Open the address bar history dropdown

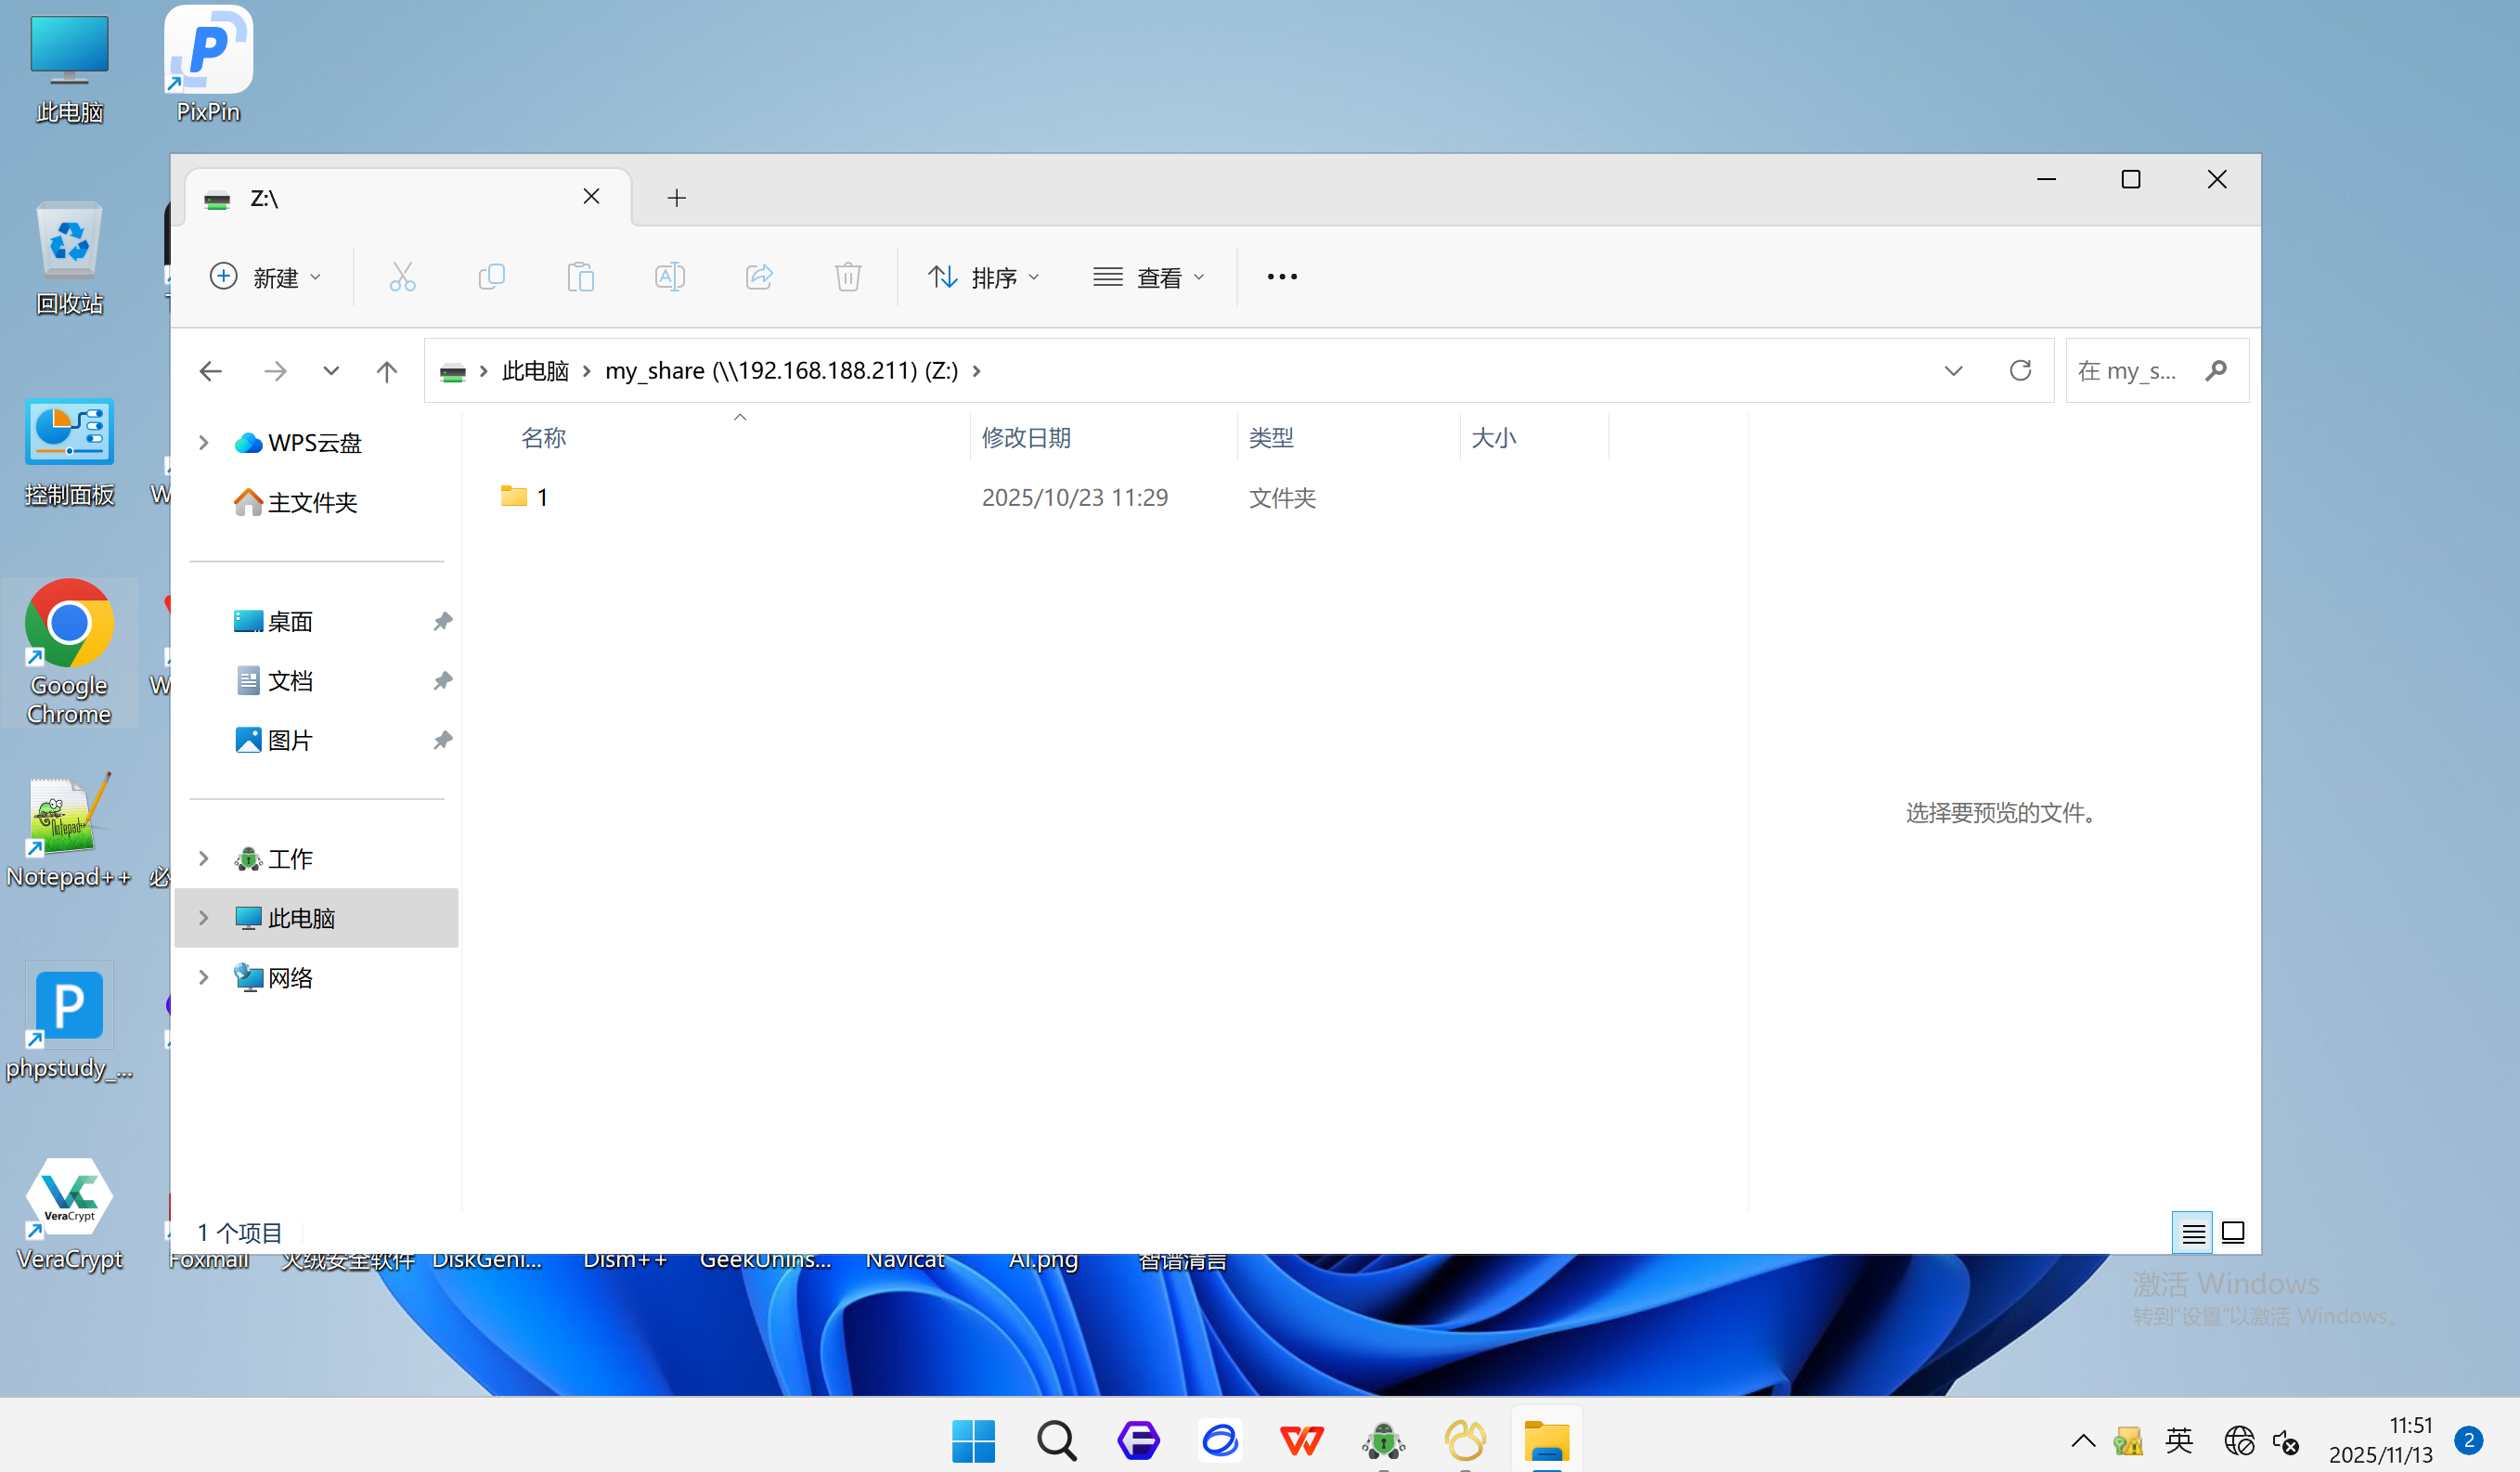[1953, 371]
